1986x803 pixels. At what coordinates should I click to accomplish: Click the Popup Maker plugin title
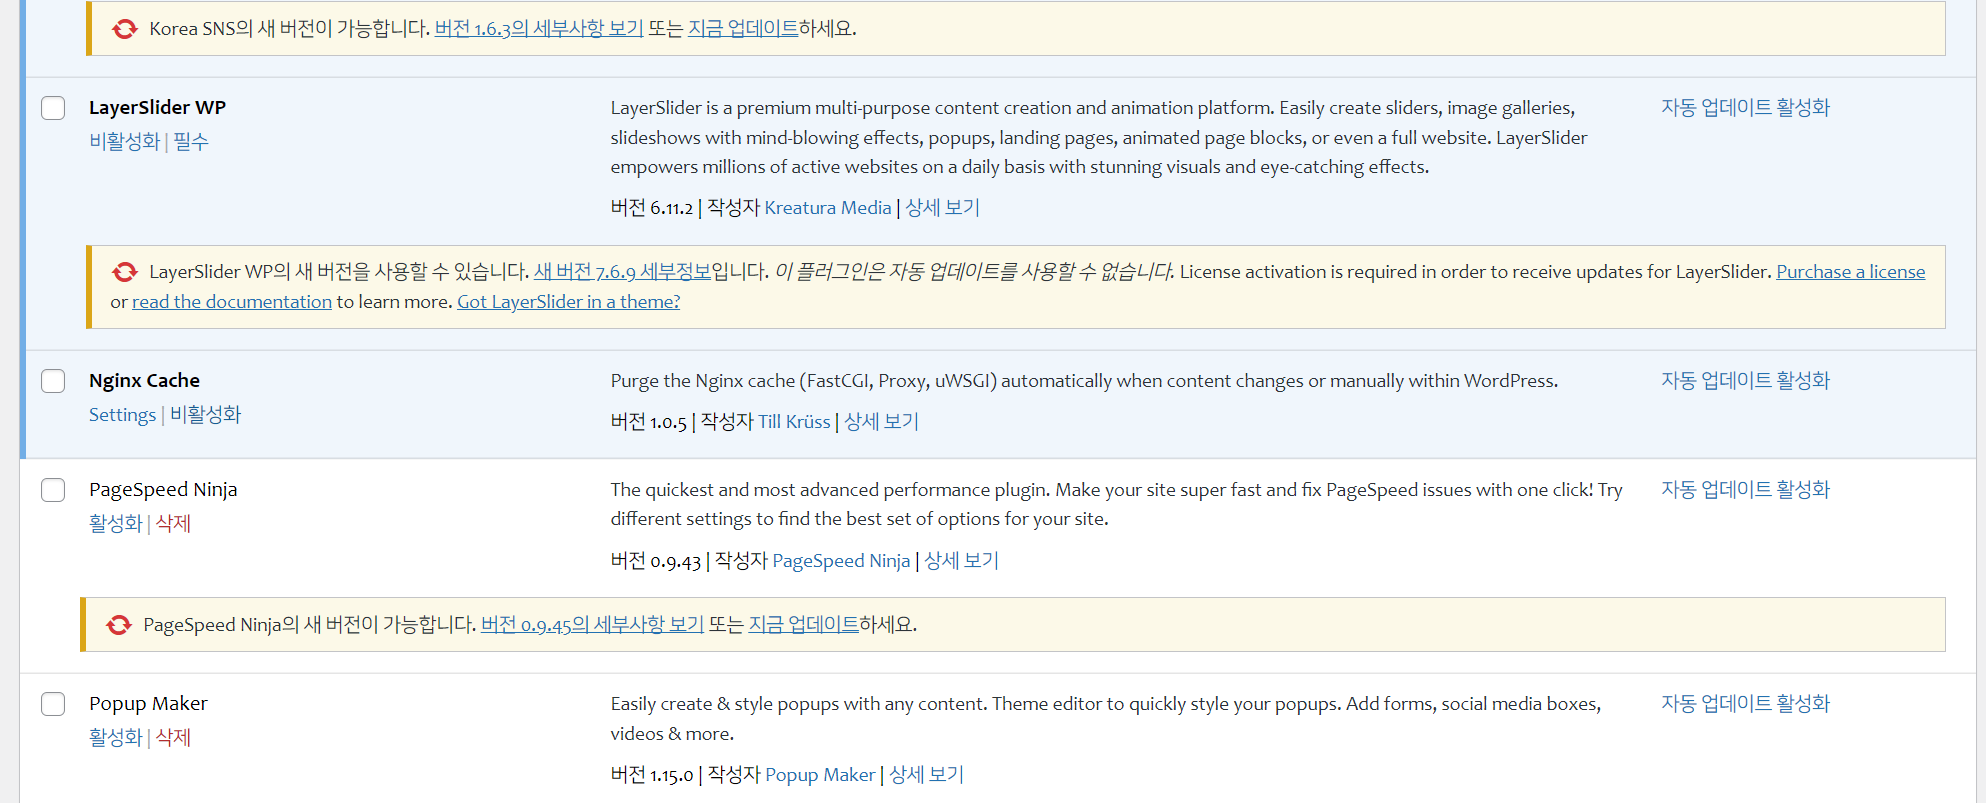tap(148, 703)
